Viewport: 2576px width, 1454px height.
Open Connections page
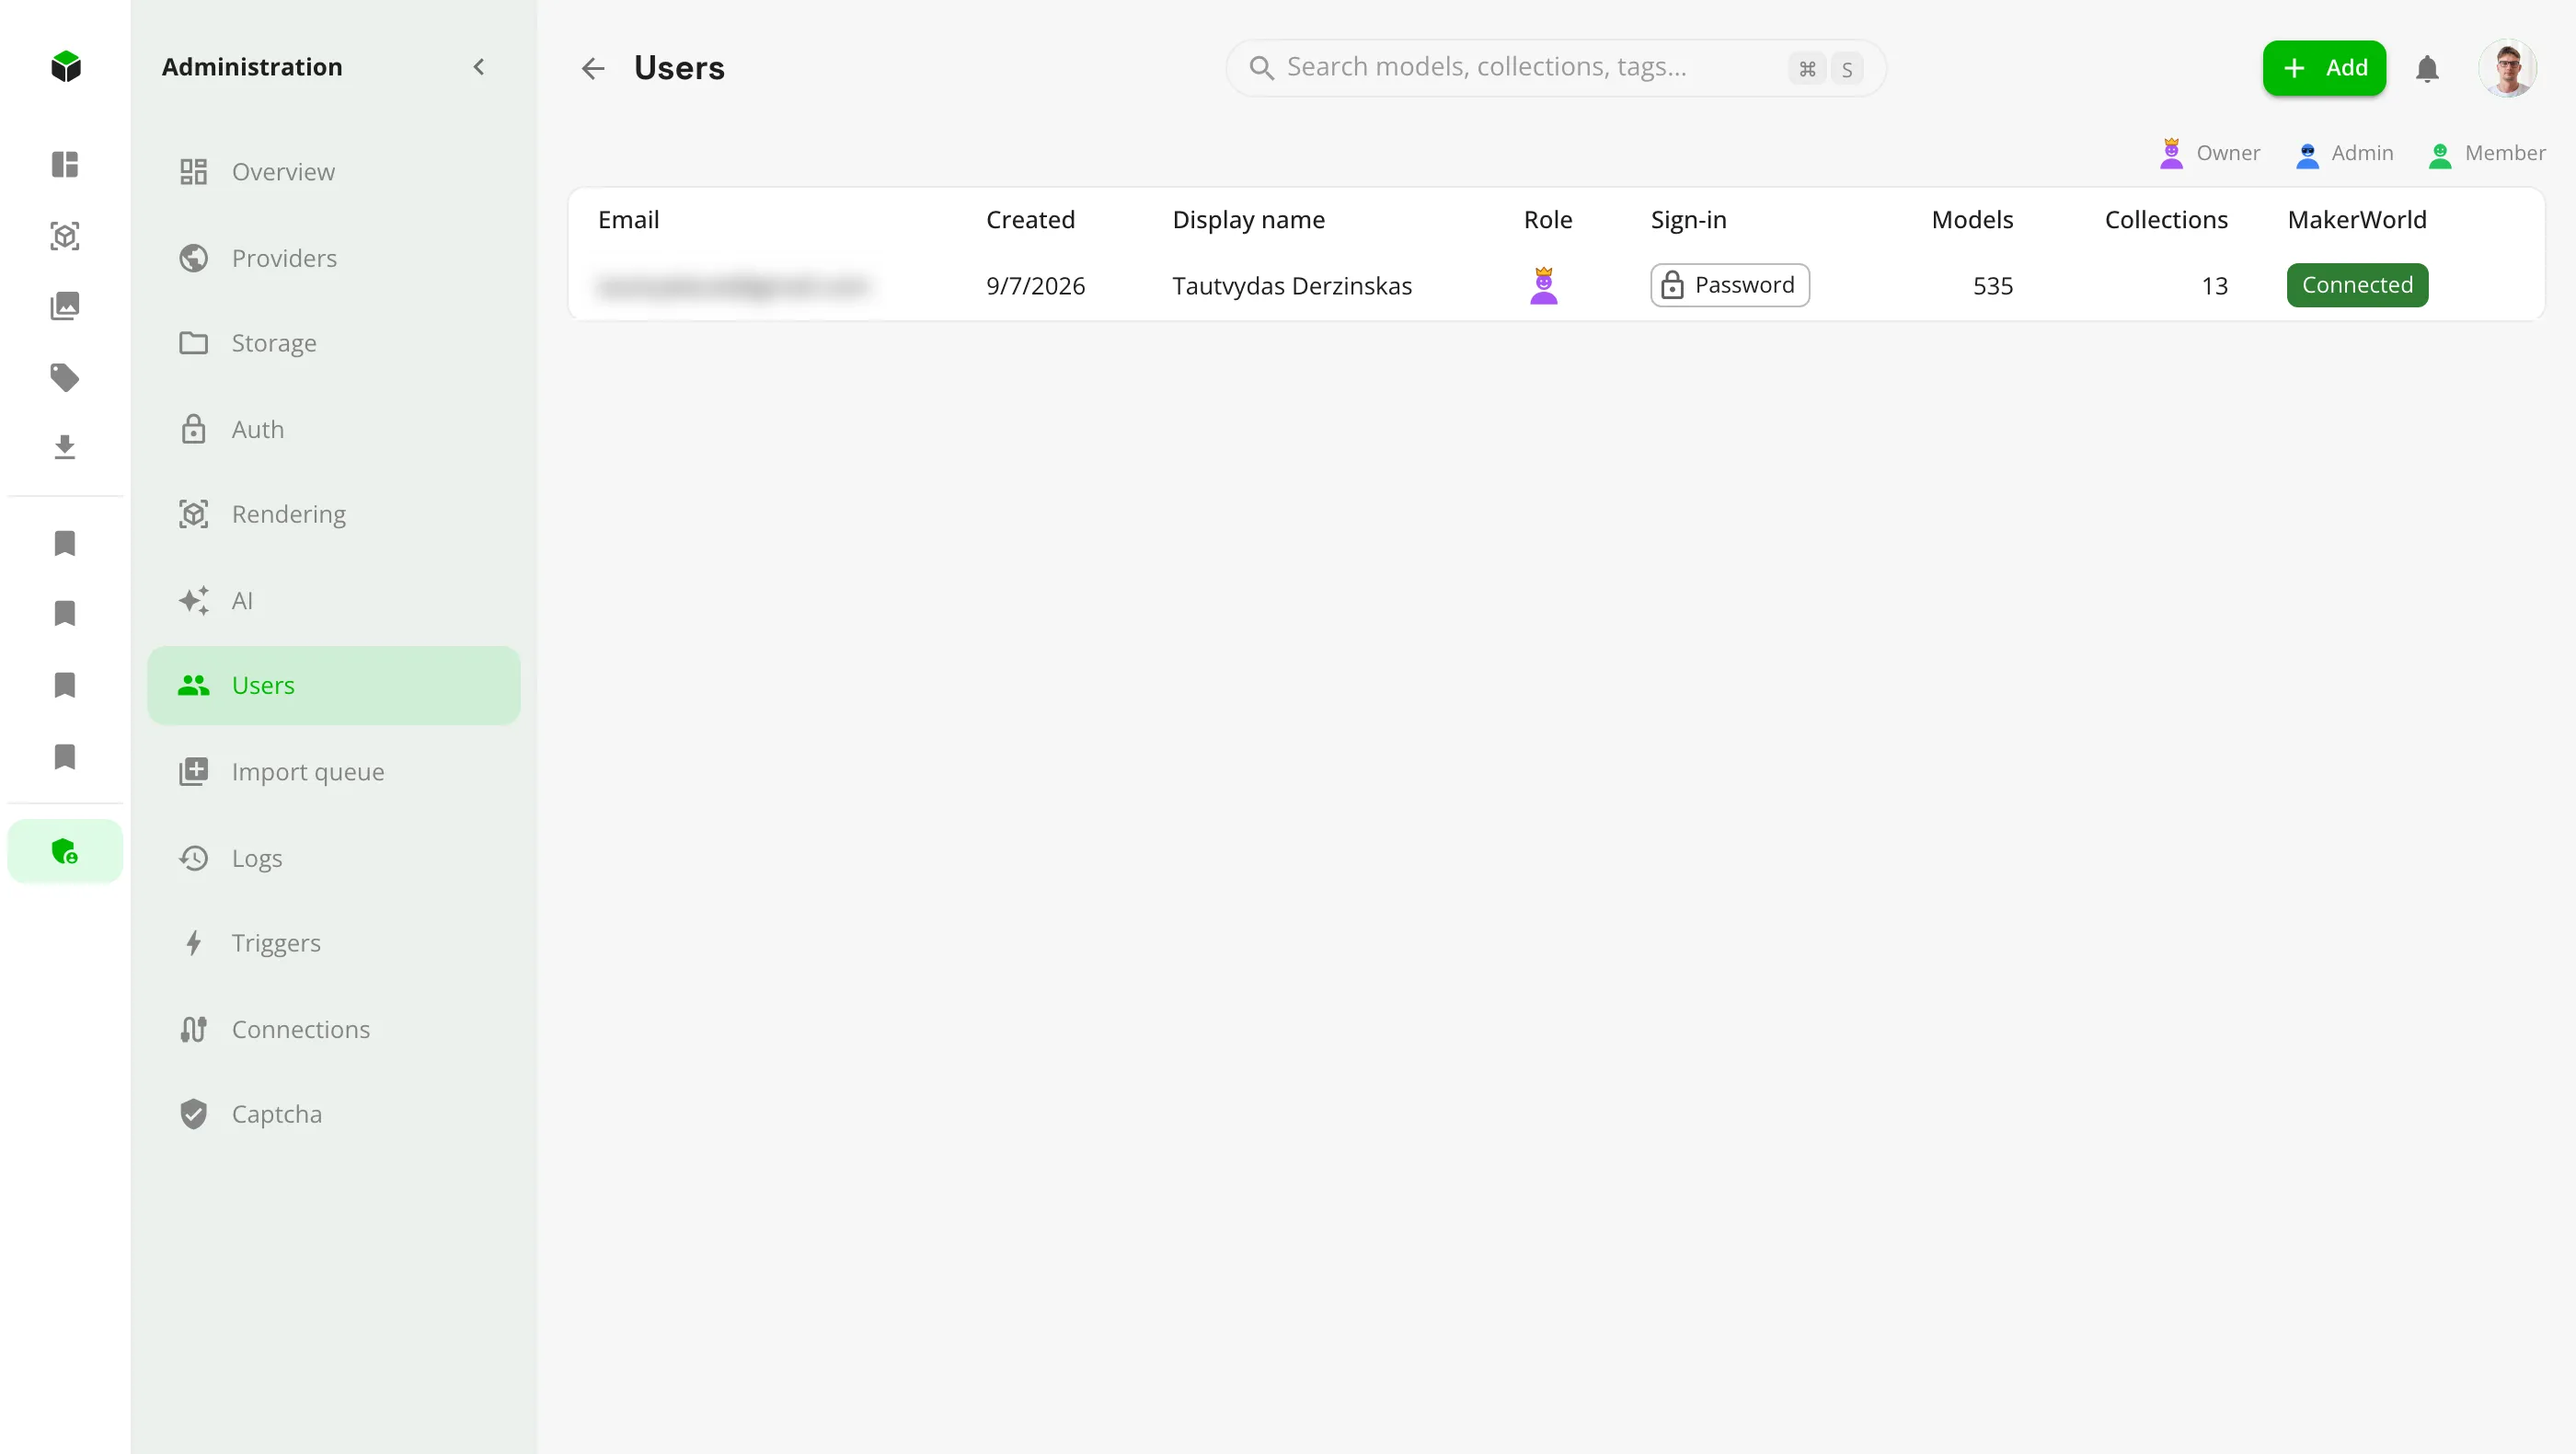point(334,1029)
